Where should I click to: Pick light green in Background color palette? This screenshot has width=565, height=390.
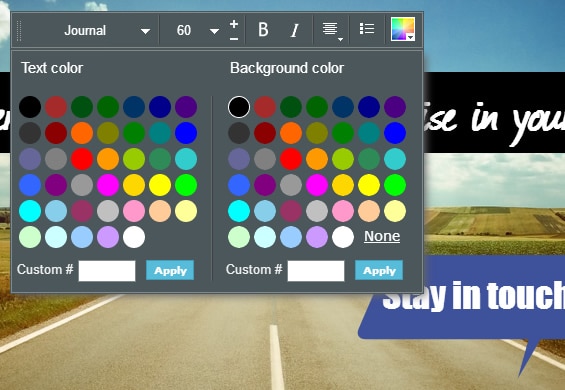pos(239,237)
